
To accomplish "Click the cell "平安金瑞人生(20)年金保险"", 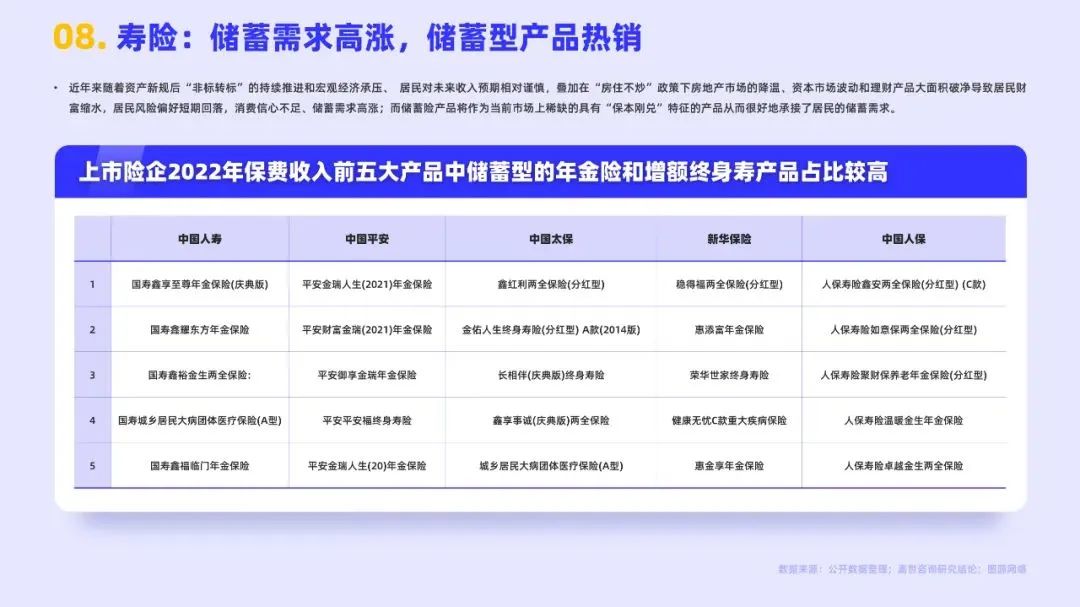I will tap(367, 466).
